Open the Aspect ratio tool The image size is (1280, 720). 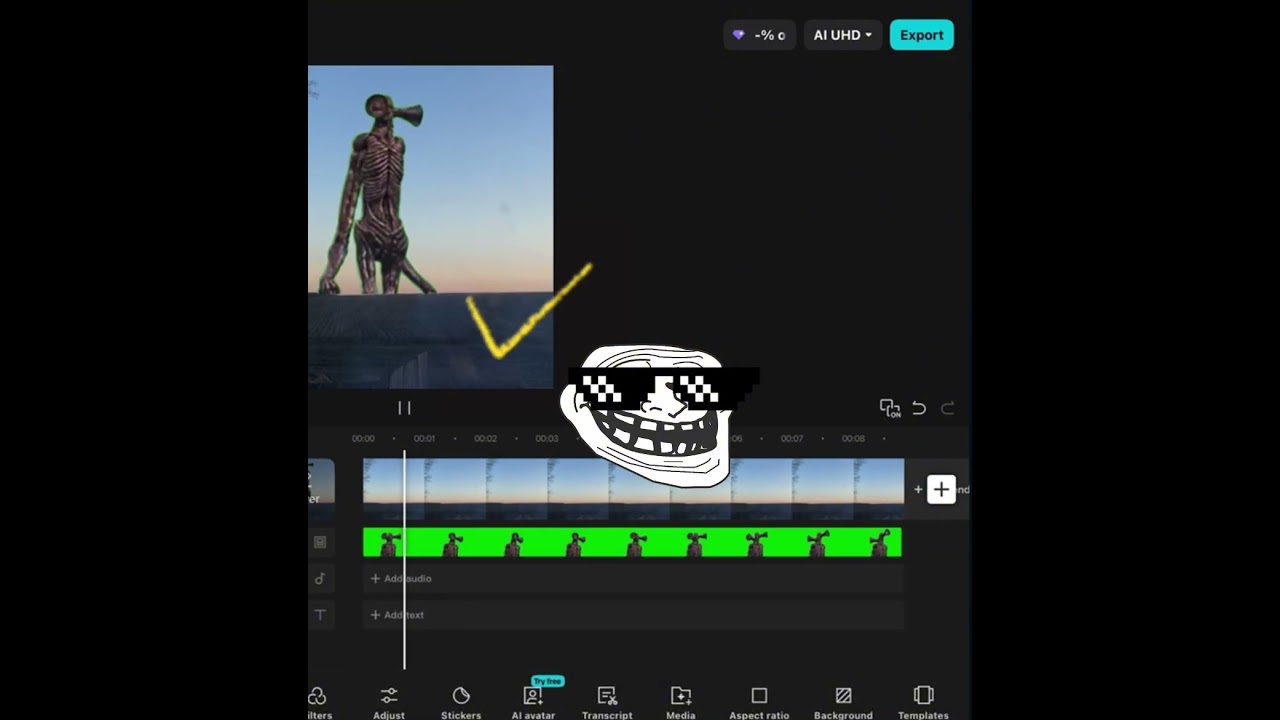759,703
